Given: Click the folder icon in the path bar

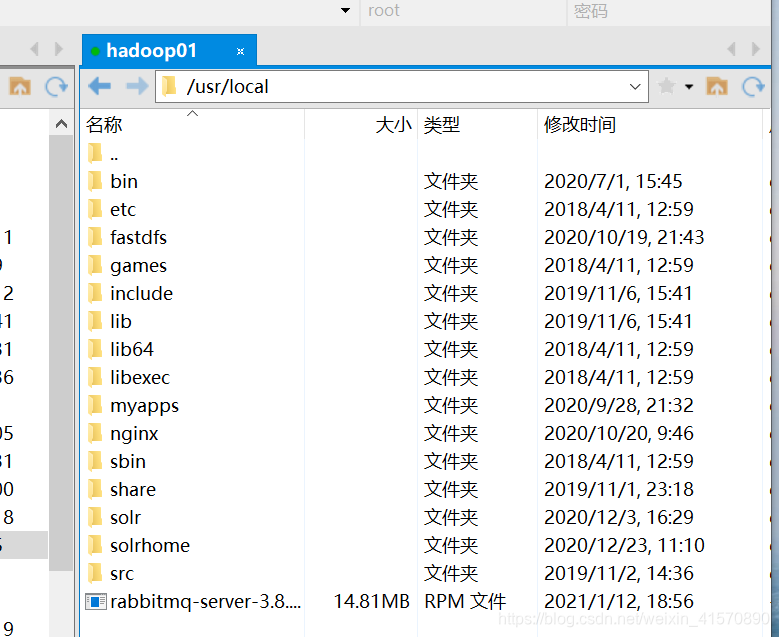Looking at the screenshot, I should 169,86.
